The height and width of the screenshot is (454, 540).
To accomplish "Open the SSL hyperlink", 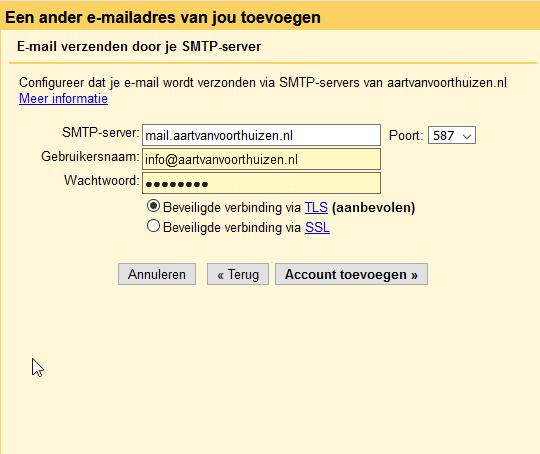I will [x=317, y=227].
